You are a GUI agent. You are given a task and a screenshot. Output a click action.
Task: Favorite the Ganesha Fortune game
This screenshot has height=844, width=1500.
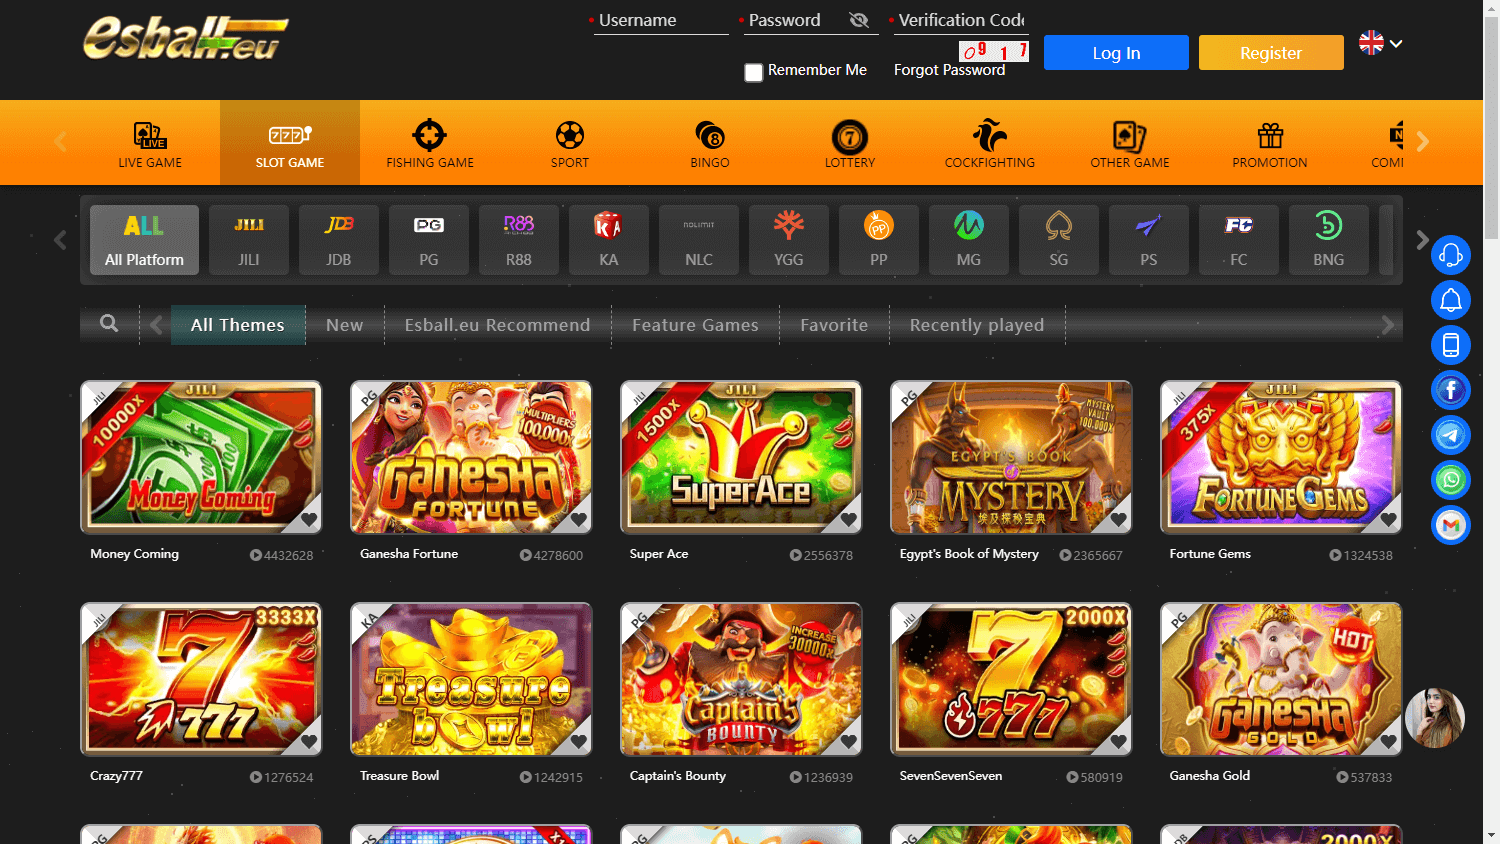click(x=579, y=519)
